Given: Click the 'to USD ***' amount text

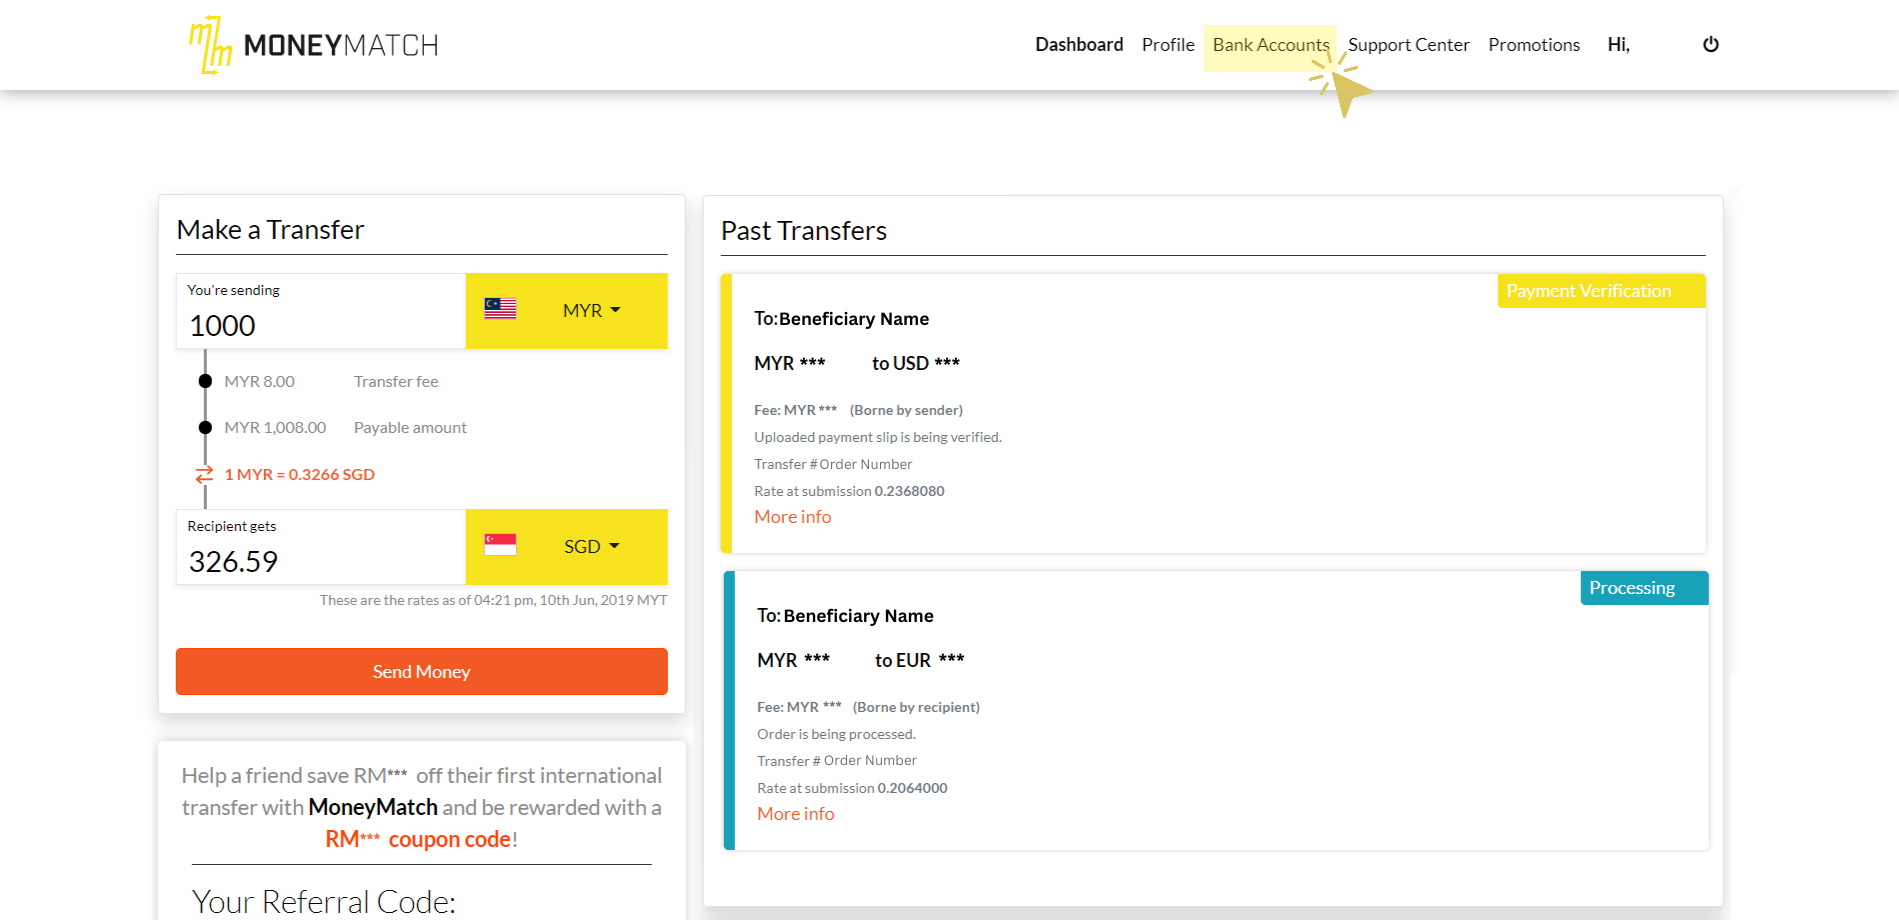Looking at the screenshot, I should [x=916, y=363].
